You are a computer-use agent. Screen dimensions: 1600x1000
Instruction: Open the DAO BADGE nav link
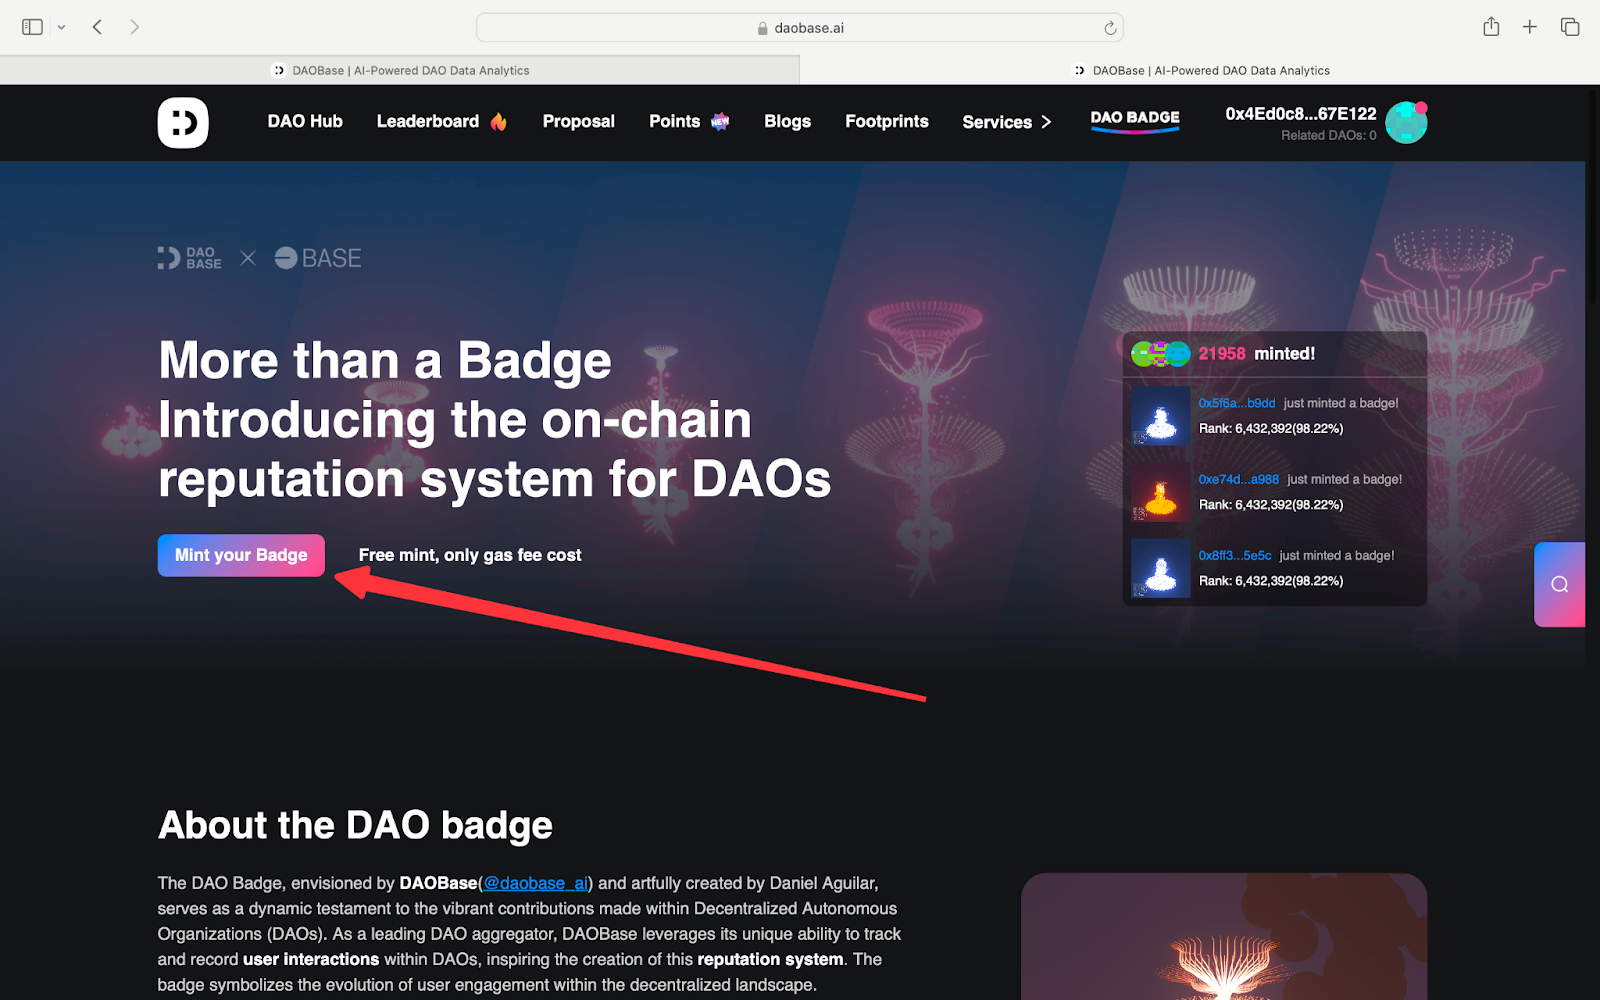click(1135, 120)
